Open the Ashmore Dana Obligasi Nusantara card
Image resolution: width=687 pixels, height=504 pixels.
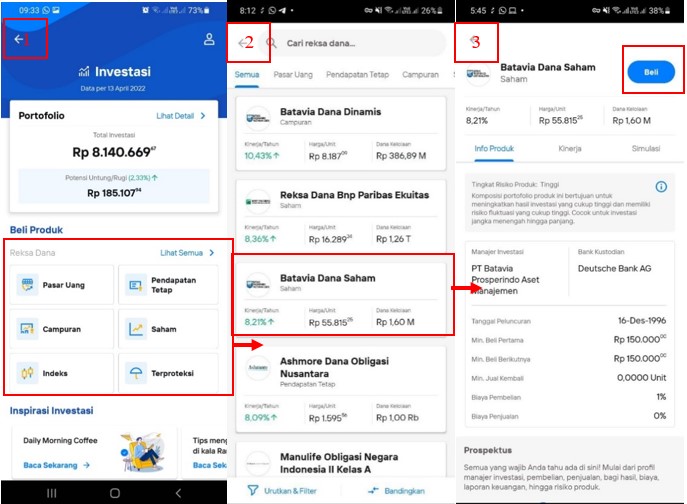pos(341,389)
